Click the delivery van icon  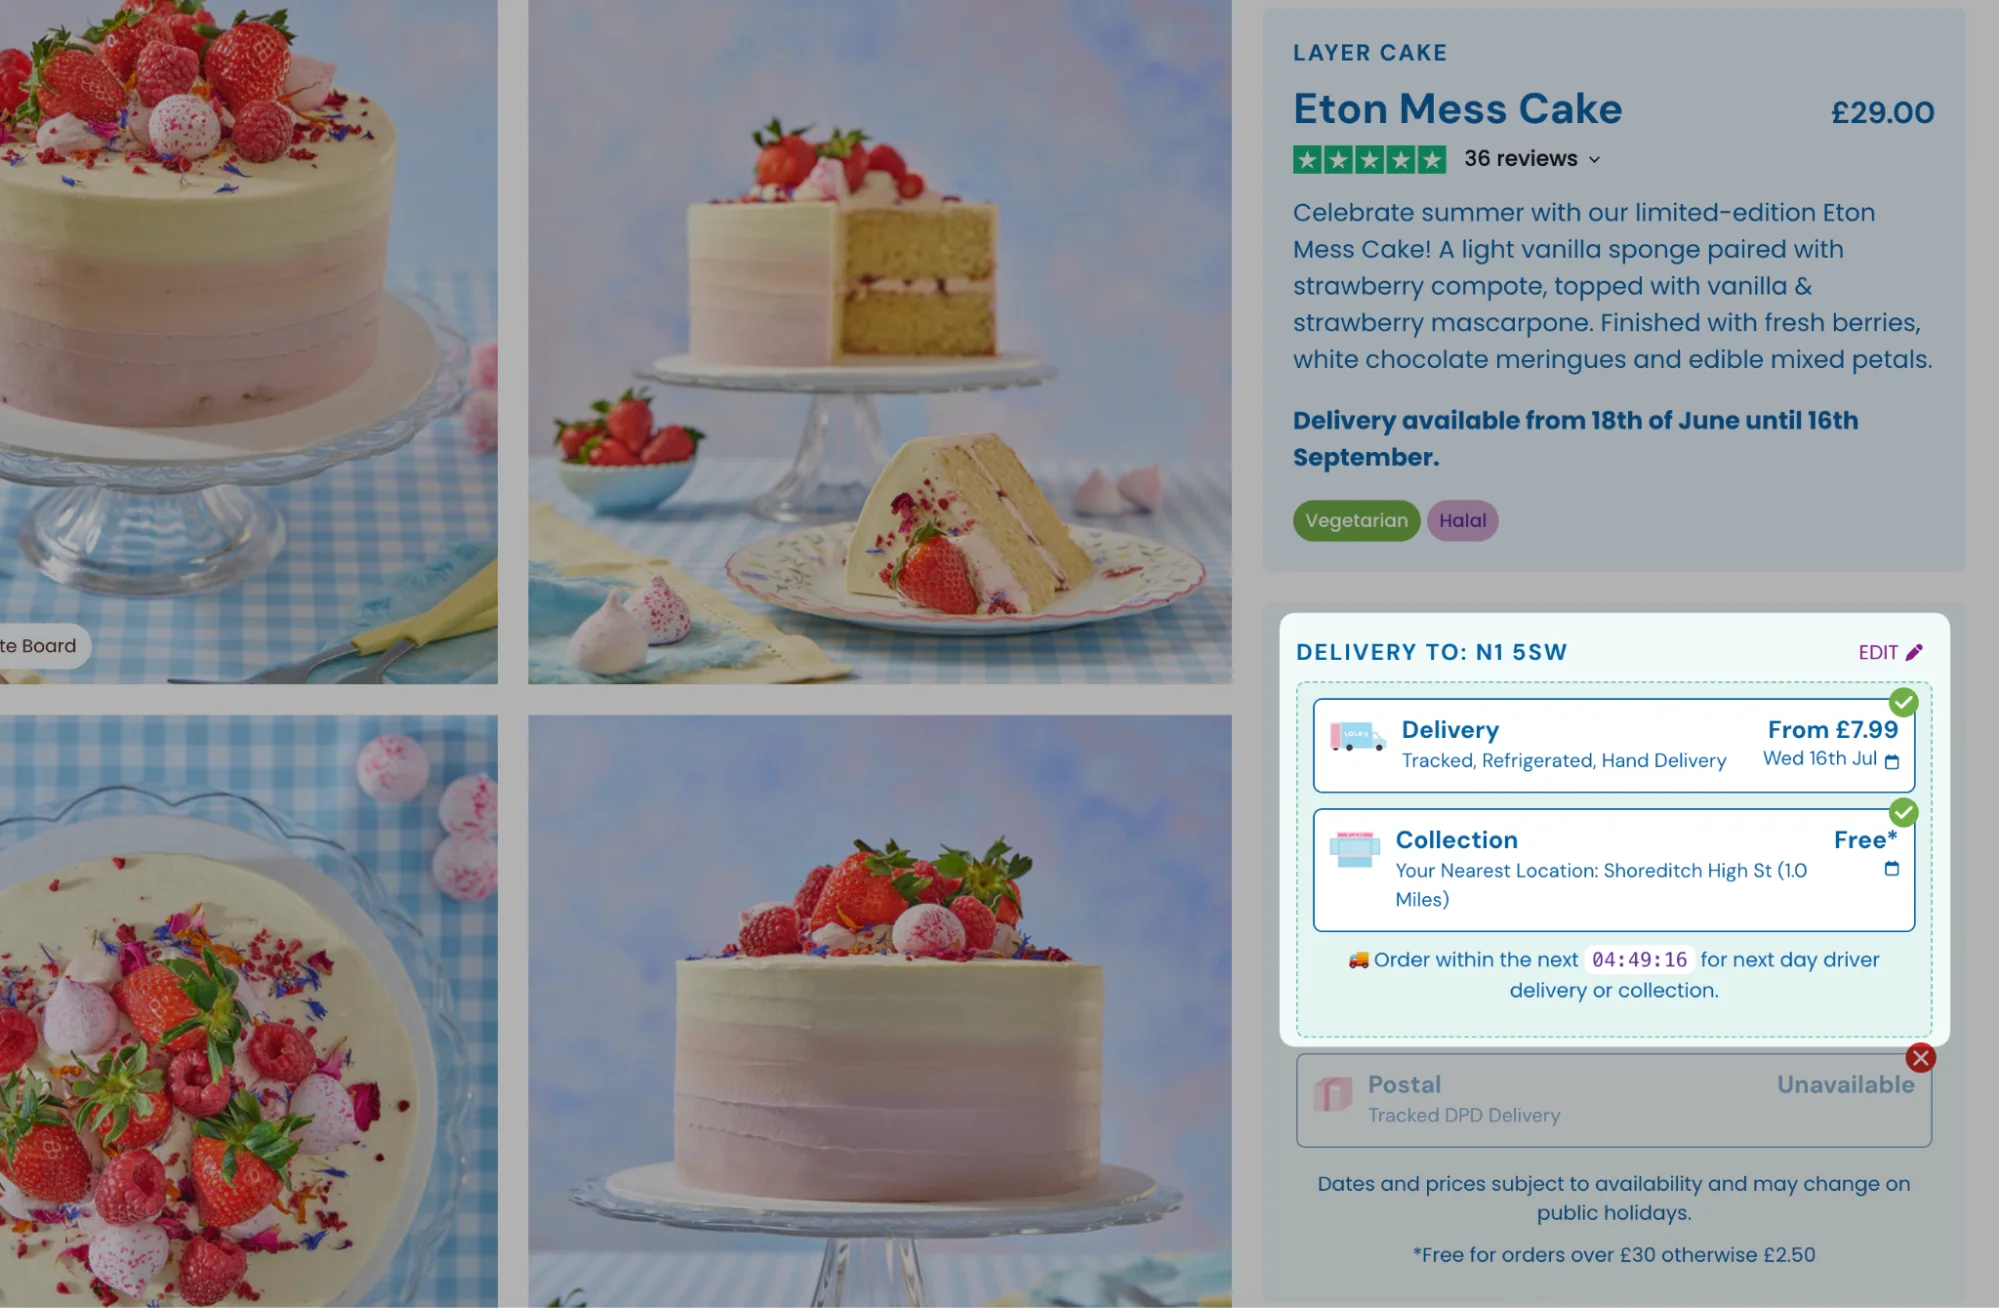click(1357, 737)
